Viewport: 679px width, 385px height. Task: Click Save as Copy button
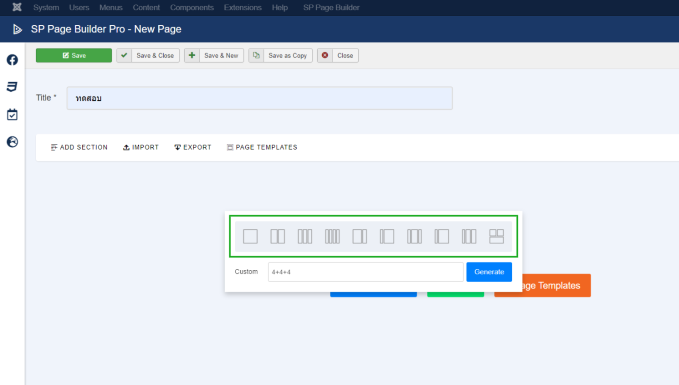280,55
